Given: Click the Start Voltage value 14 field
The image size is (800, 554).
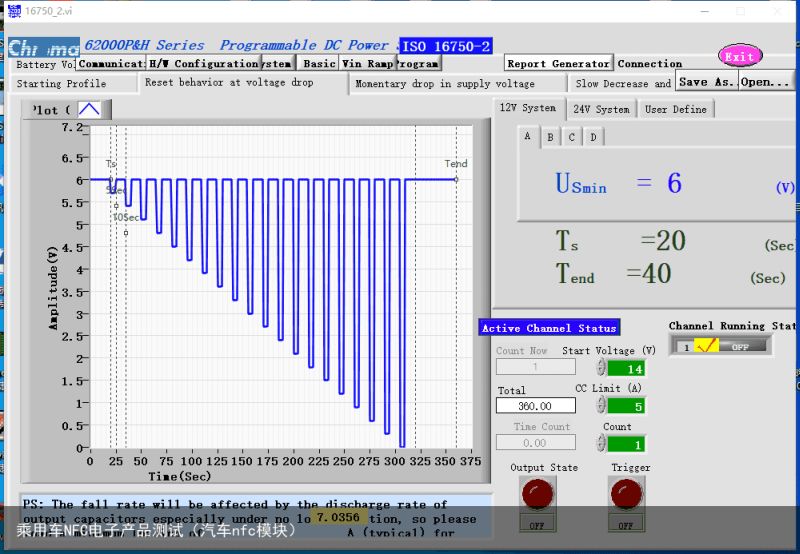Looking at the screenshot, I should click(x=626, y=368).
